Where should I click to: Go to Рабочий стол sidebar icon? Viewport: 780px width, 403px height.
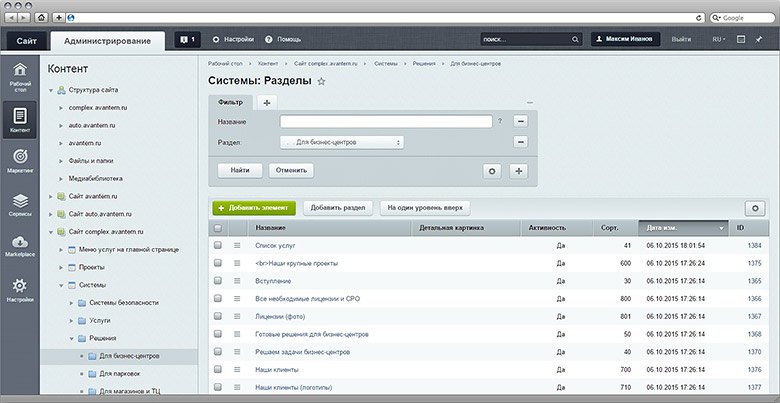20,74
